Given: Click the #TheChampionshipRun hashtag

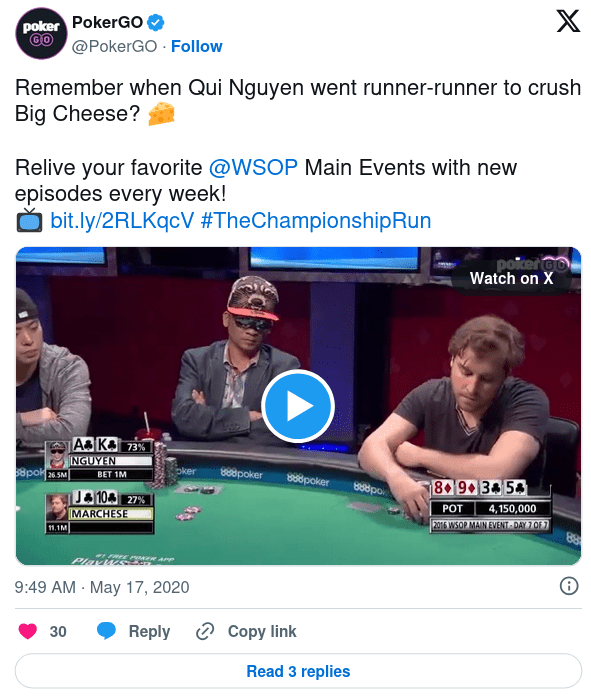Looking at the screenshot, I should (316, 221).
